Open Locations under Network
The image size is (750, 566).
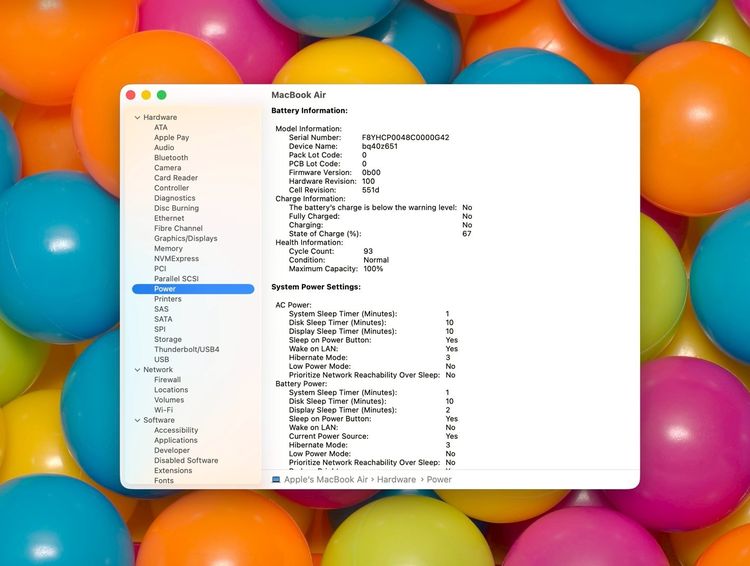point(171,390)
